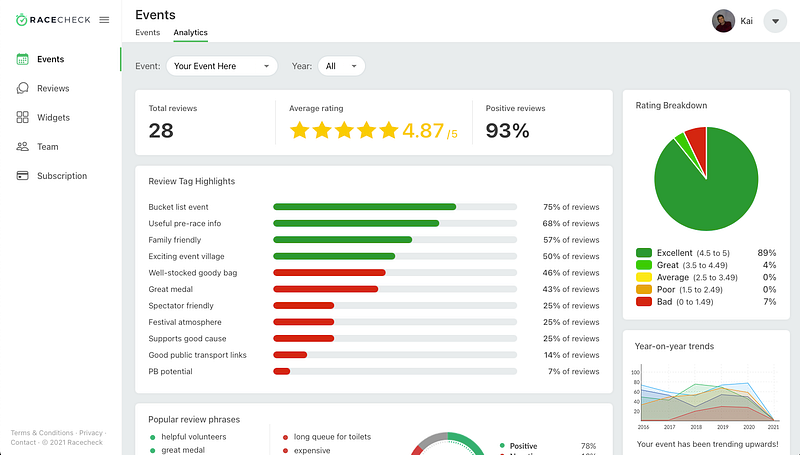Click the '75% of reviews' value
The width and height of the screenshot is (800, 455).
click(x=571, y=207)
